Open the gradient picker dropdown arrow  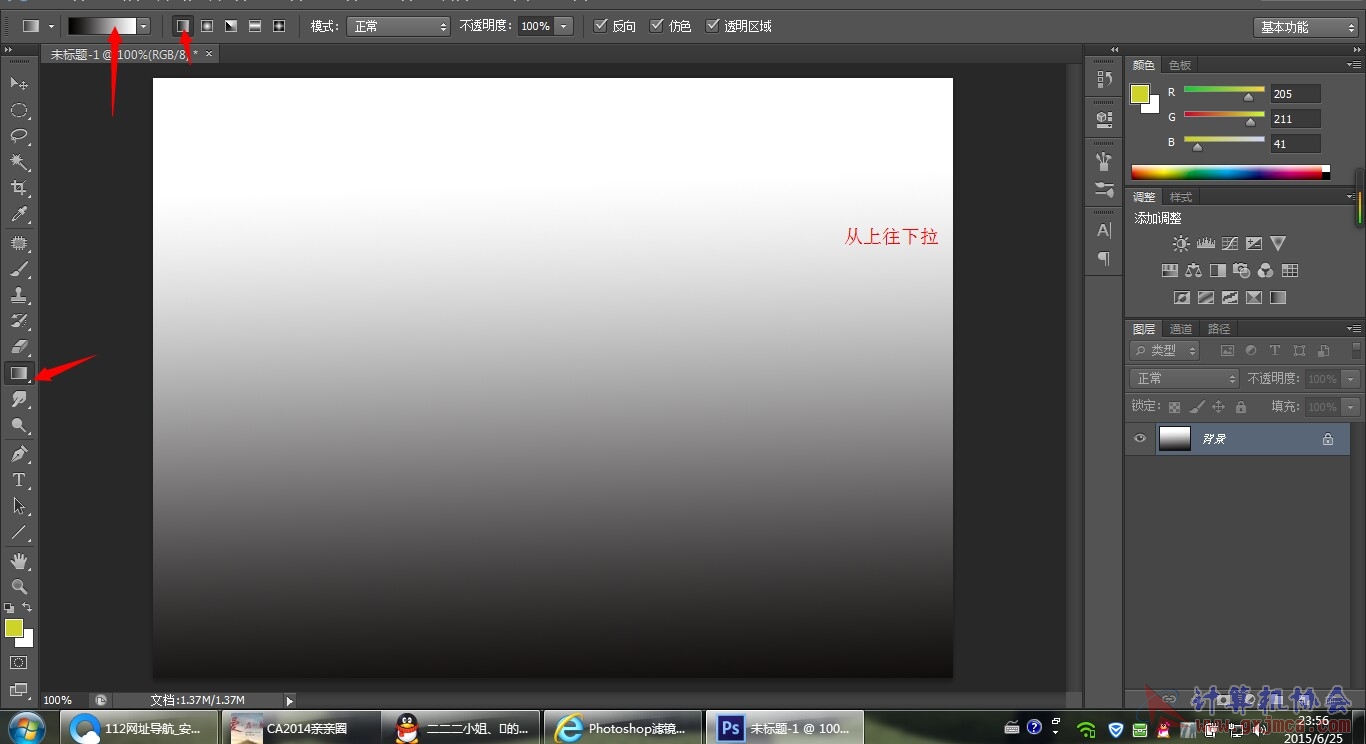[144, 26]
